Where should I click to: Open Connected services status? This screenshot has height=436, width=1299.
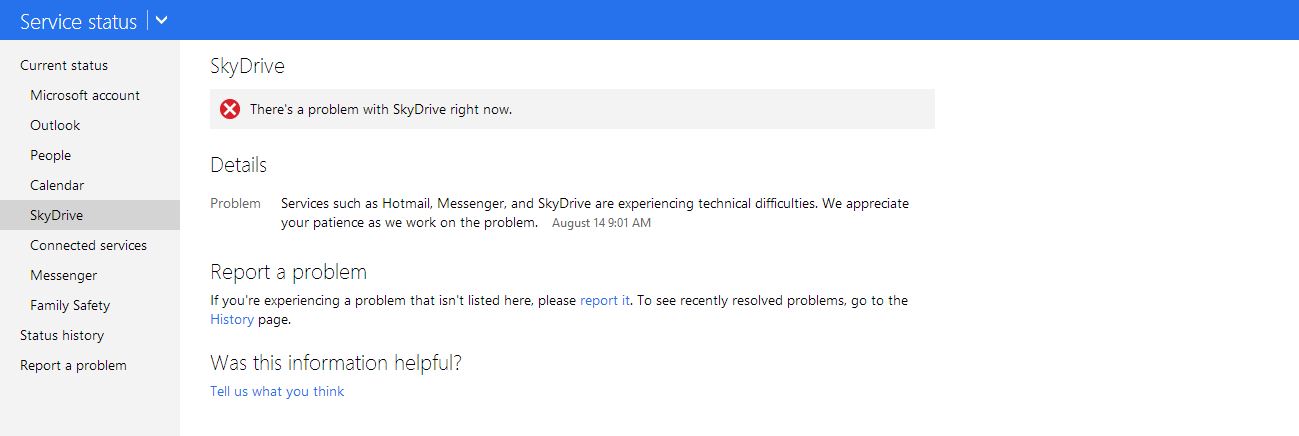pyautogui.click(x=88, y=246)
